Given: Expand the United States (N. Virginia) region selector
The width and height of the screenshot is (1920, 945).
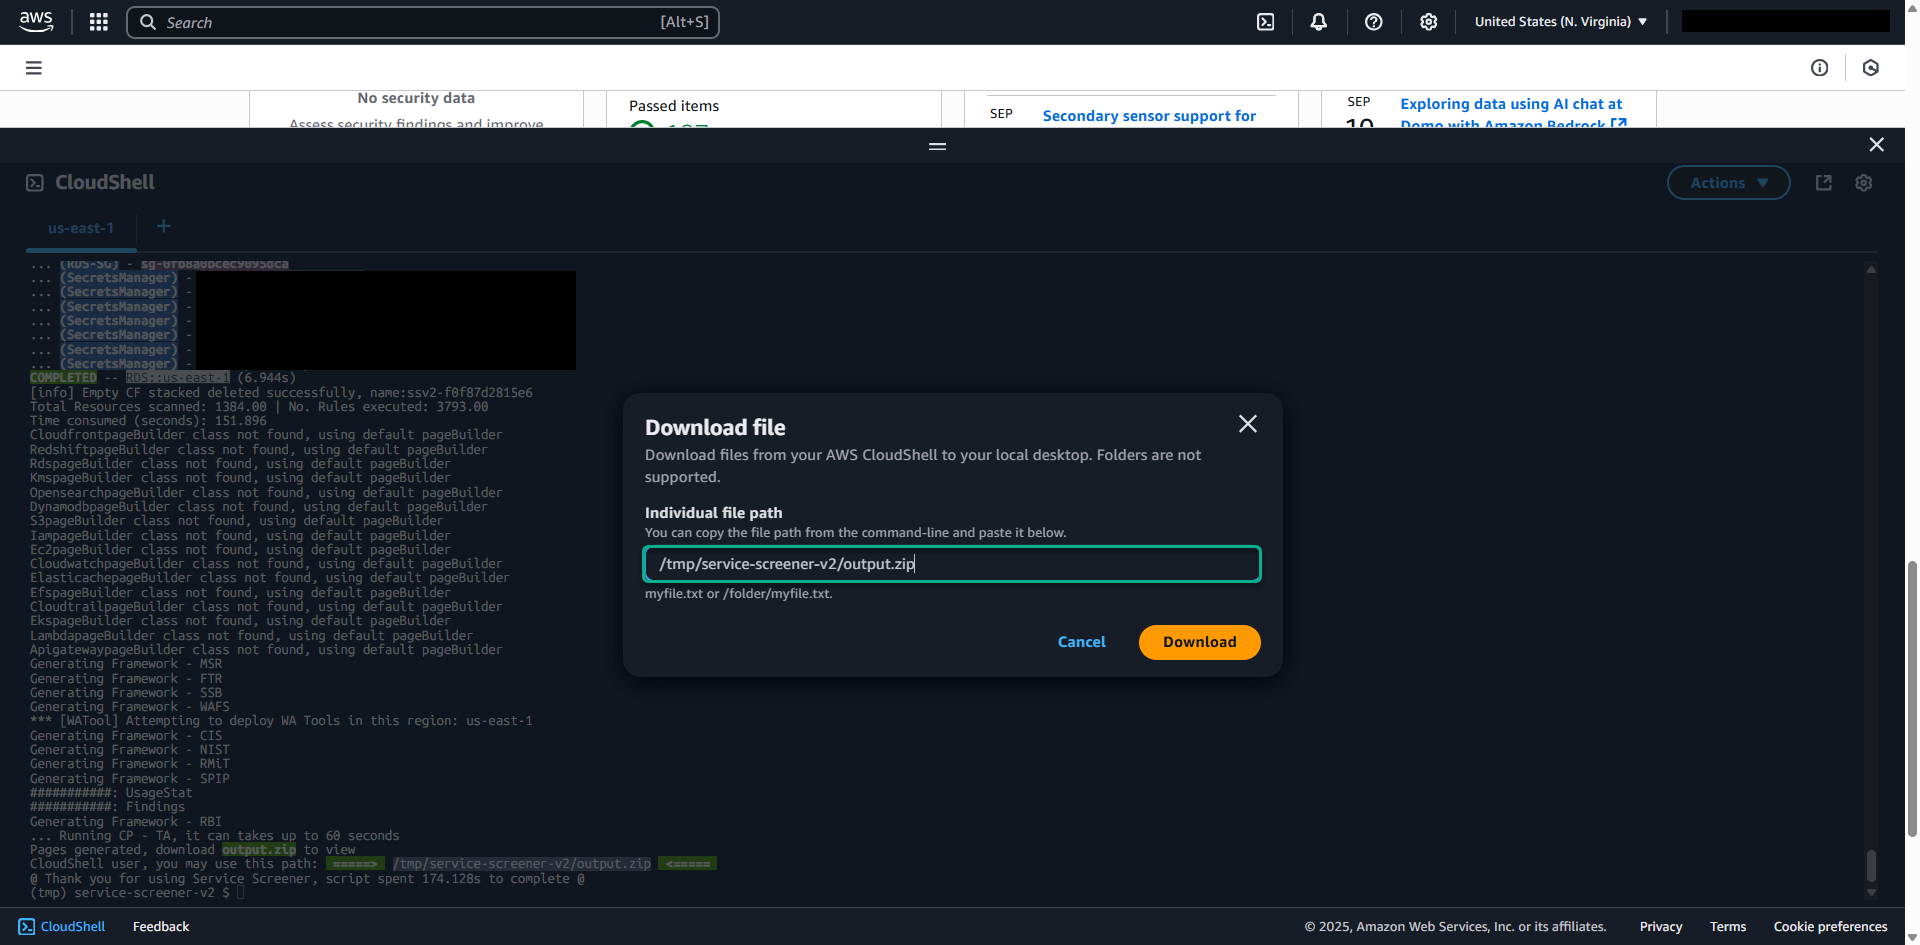Looking at the screenshot, I should [x=1560, y=22].
